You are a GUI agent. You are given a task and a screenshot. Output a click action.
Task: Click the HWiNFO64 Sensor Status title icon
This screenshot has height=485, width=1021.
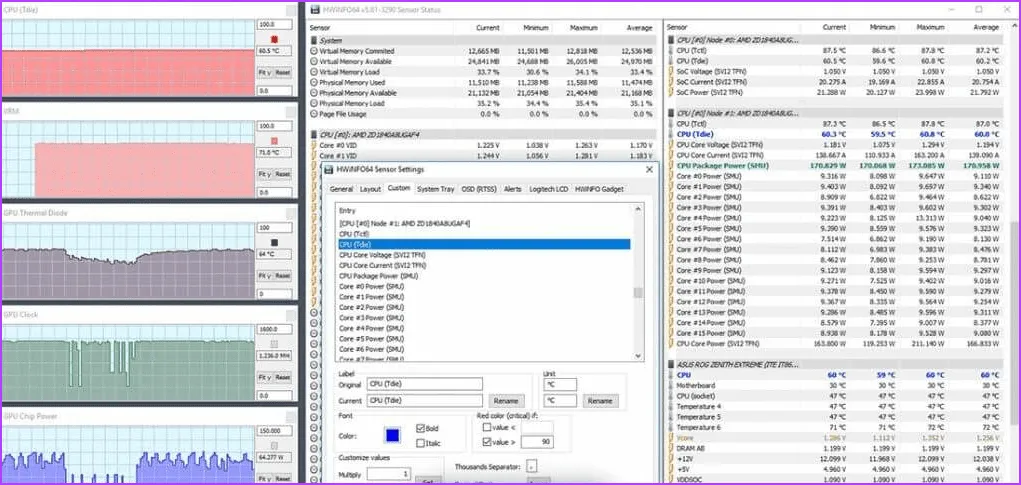pyautogui.click(x=313, y=10)
